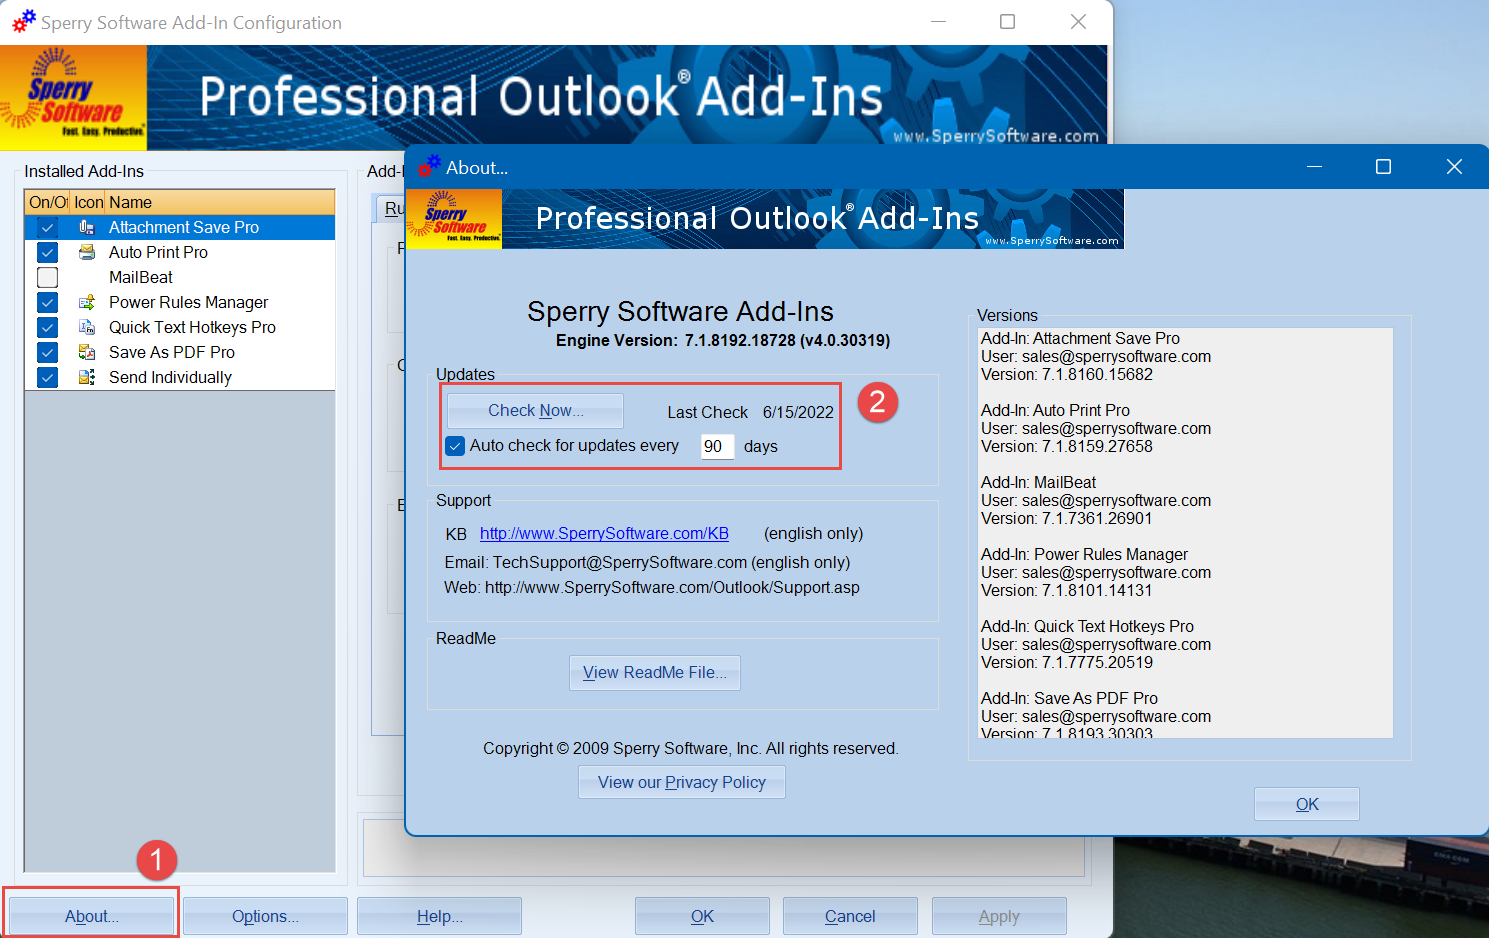Uncheck the Attachment Save Pro checkbox

[47, 227]
